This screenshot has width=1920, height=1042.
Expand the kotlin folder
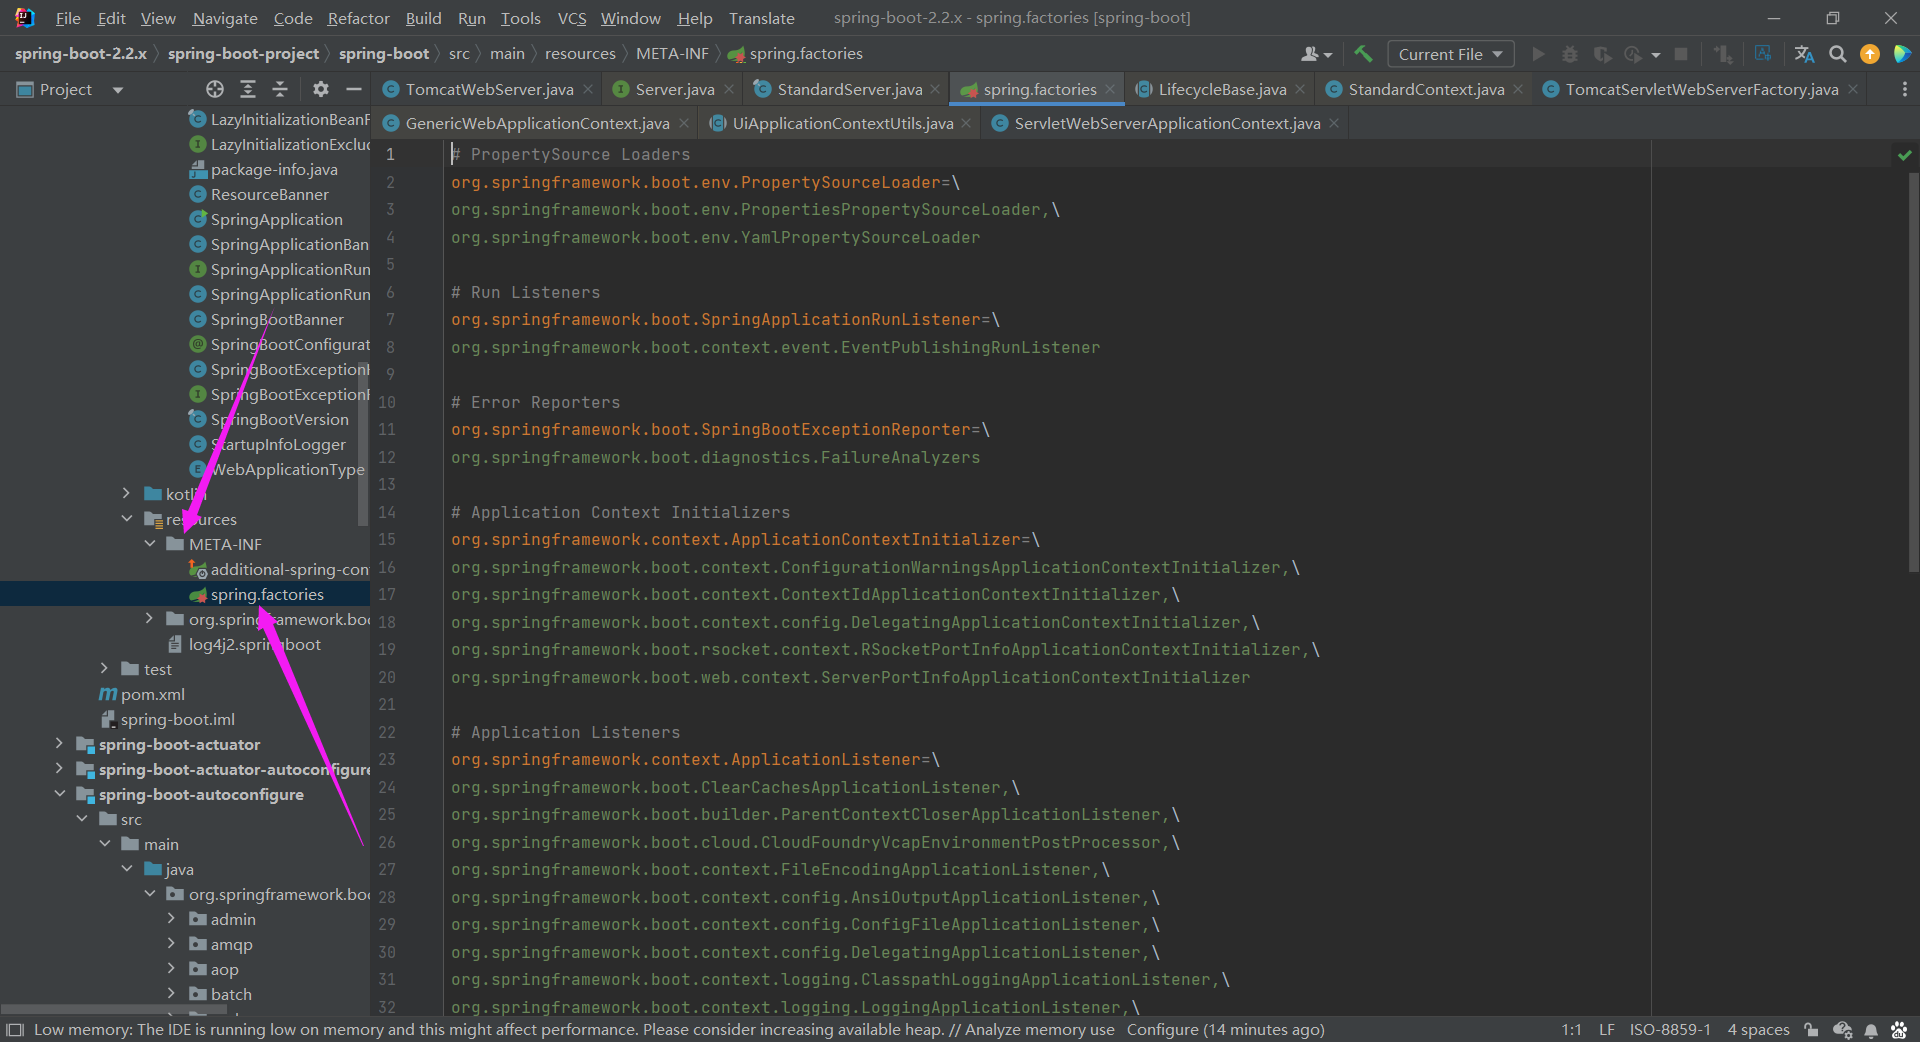coord(126,494)
